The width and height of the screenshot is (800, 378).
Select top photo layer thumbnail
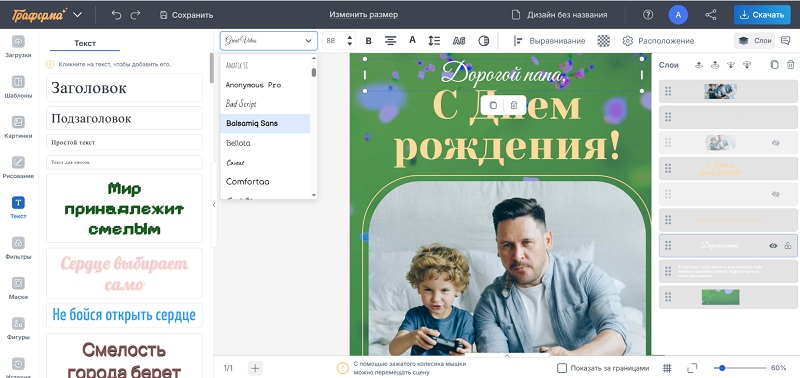tap(720, 91)
